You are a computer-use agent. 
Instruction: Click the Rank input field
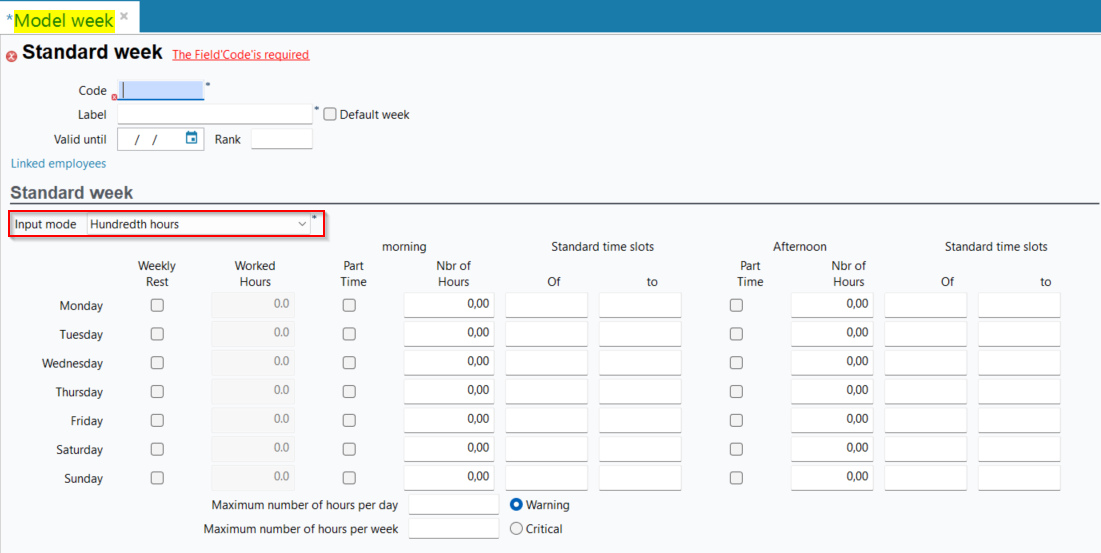(281, 139)
